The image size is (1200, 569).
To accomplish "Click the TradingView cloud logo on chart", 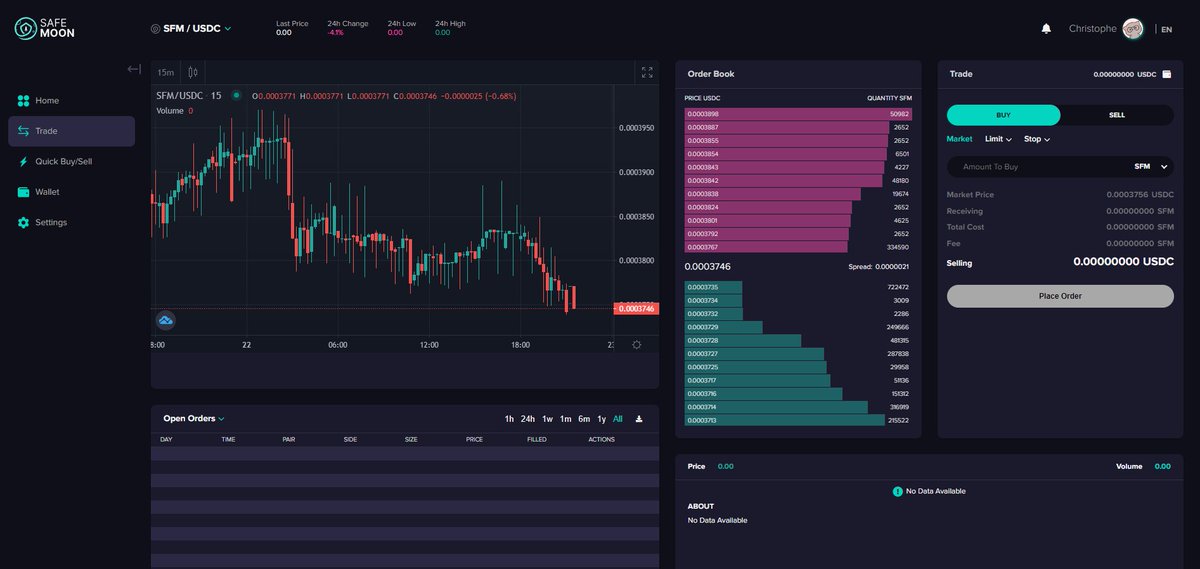I will tap(166, 320).
